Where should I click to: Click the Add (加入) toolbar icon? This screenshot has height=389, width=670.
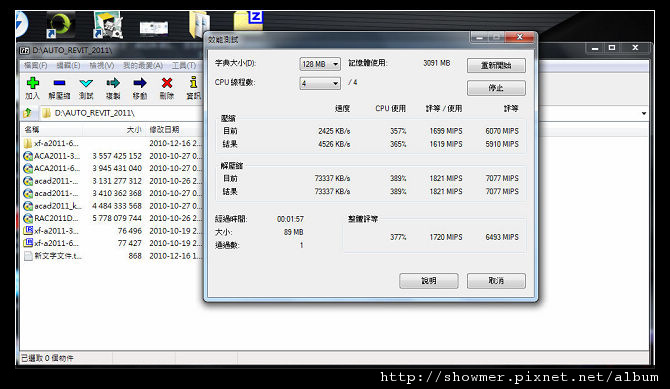33,83
